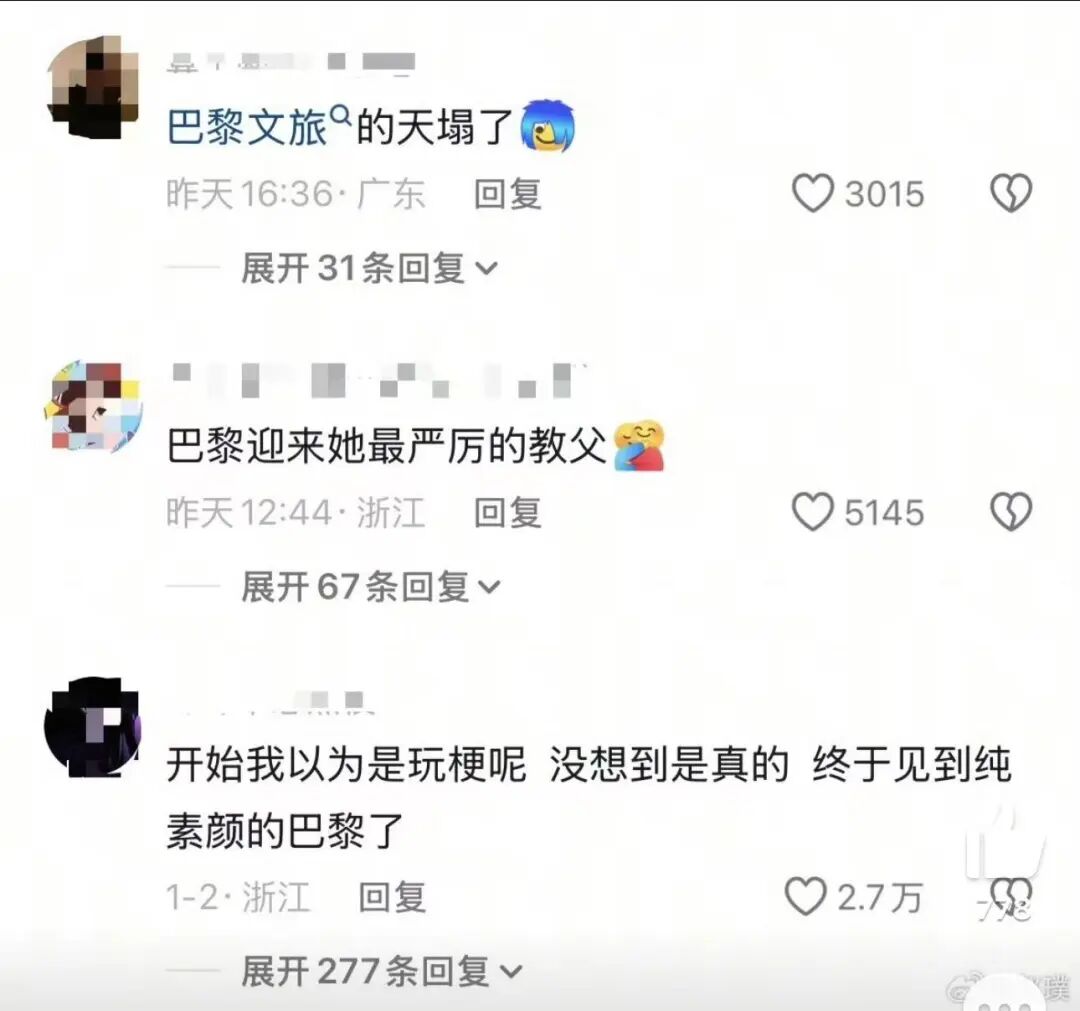This screenshot has height=1011, width=1080.
Task: Open the 巴黎文旅 search link
Action: (x=247, y=128)
